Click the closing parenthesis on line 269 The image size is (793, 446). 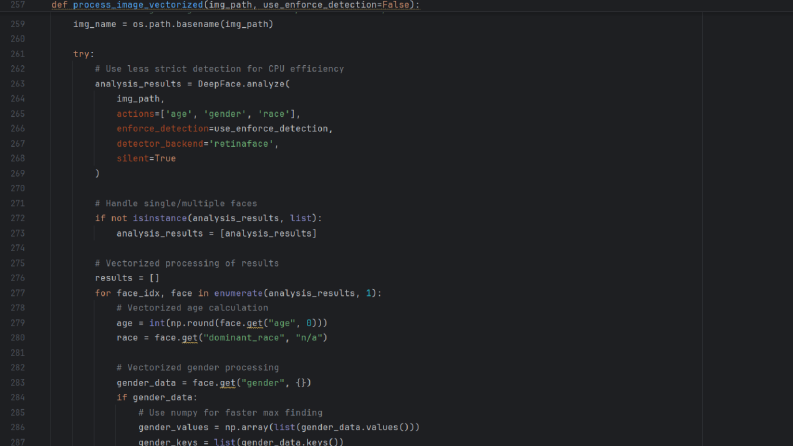tap(98, 173)
